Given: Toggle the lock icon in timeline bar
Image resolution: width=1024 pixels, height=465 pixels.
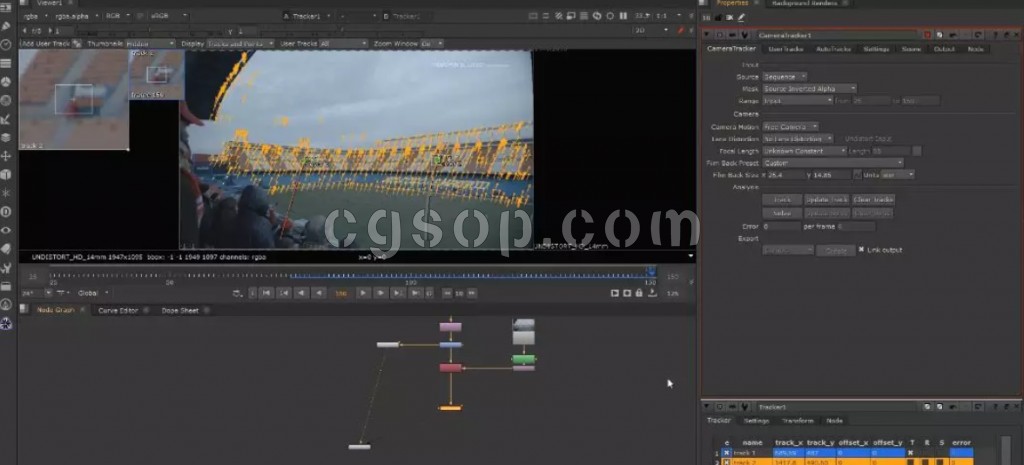Looking at the screenshot, I should 639,293.
